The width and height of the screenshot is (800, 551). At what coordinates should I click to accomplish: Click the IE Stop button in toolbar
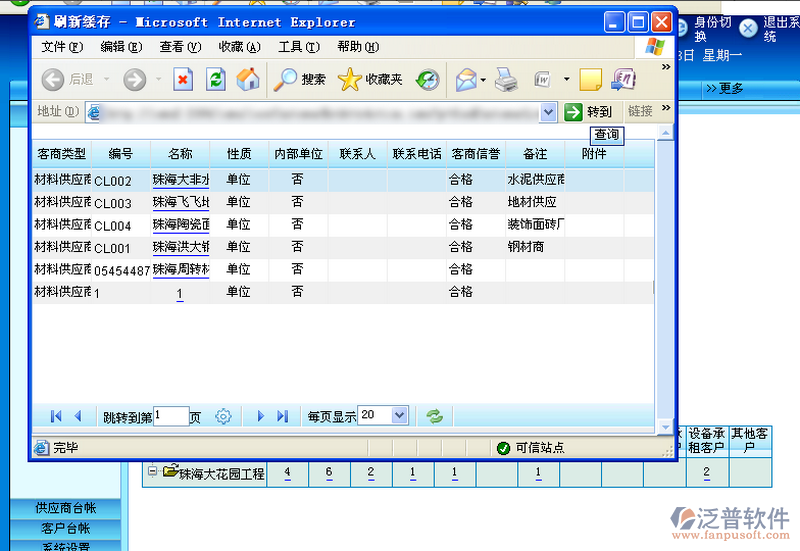183,79
